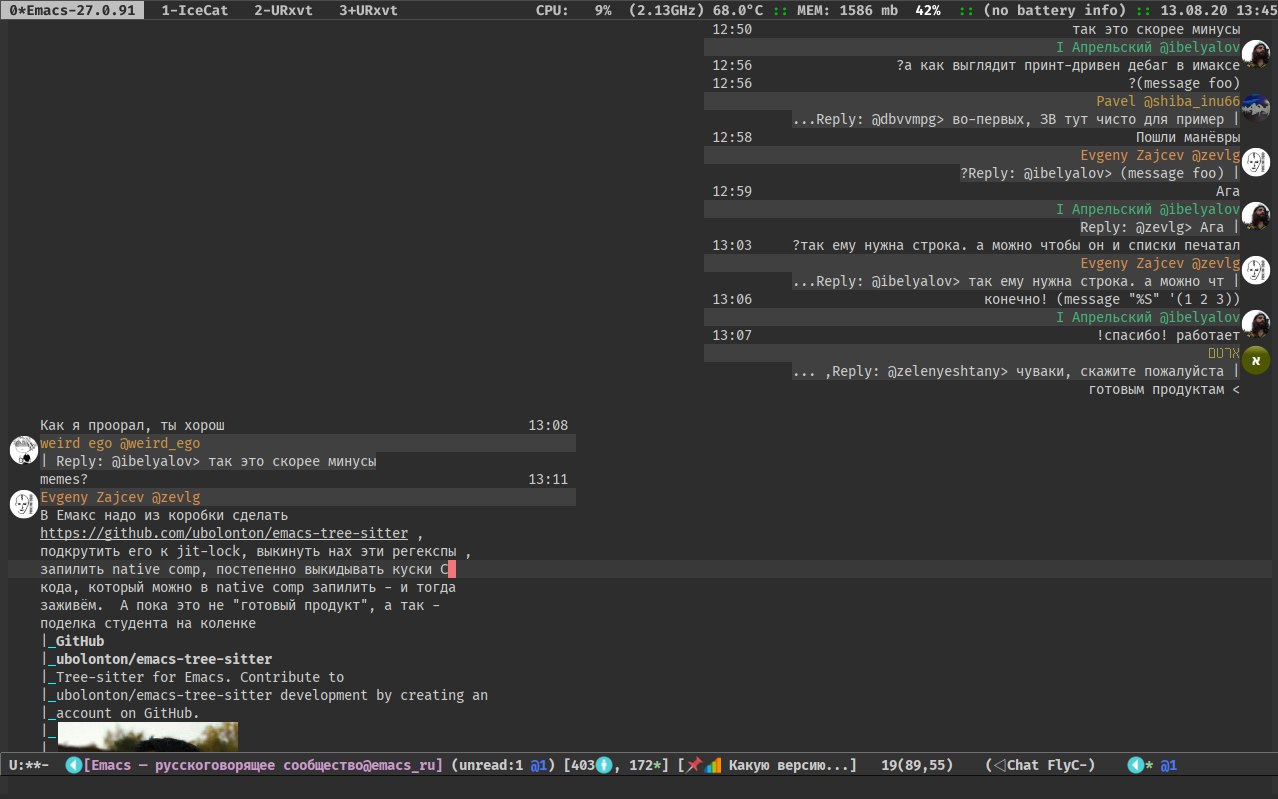Click the (no battery info) status
This screenshot has width=1278, height=799.
[x=1054, y=10]
